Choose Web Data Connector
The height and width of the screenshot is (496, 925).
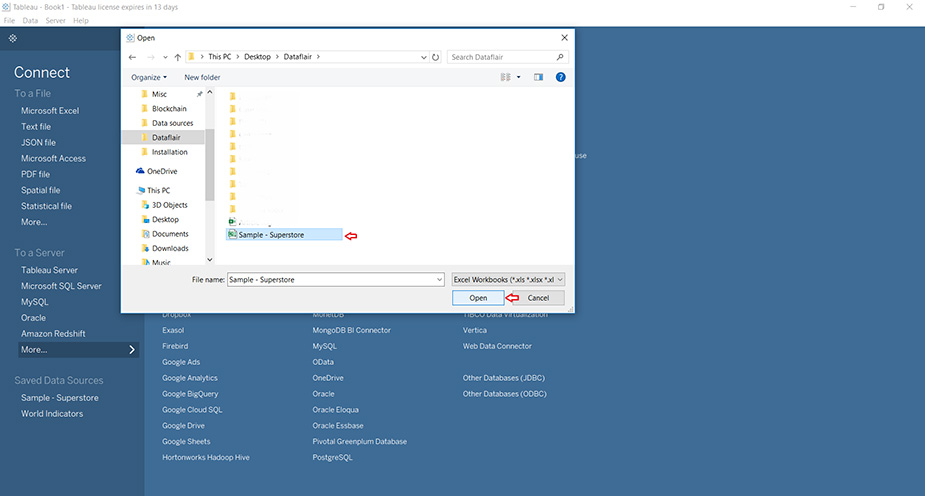tap(497, 346)
